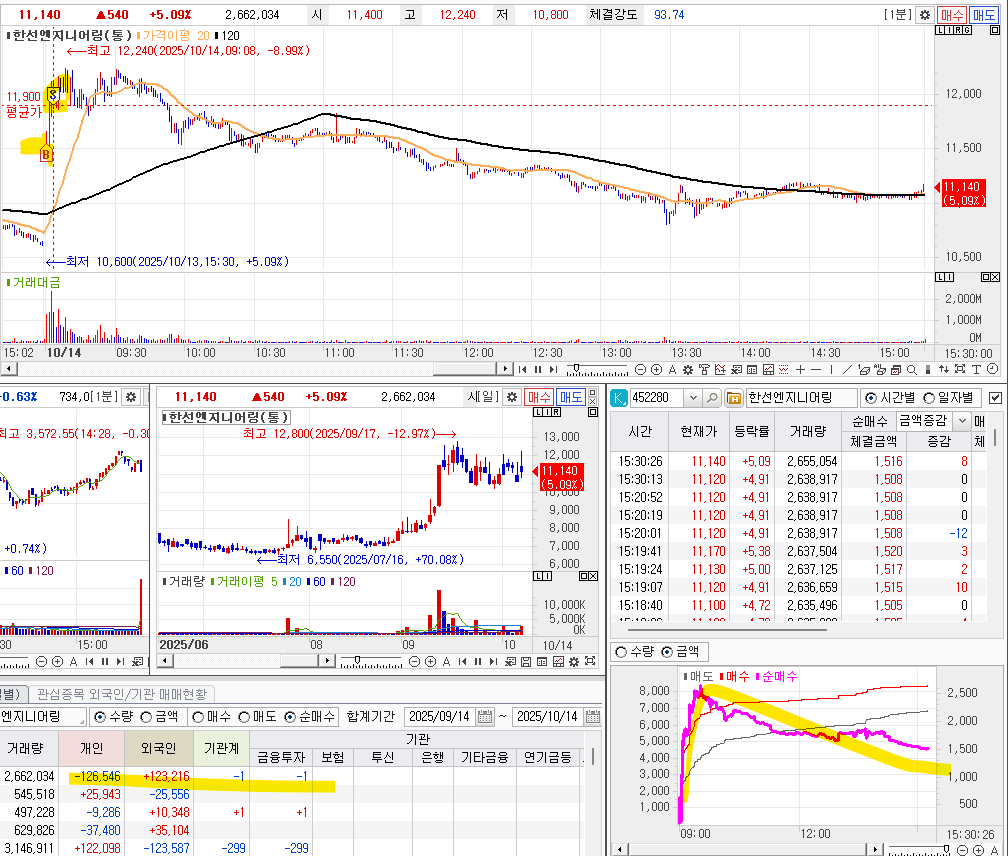Select the crosshair plus tool in minute chart toolbar
This screenshot has height=856, width=1008.
tap(800, 370)
